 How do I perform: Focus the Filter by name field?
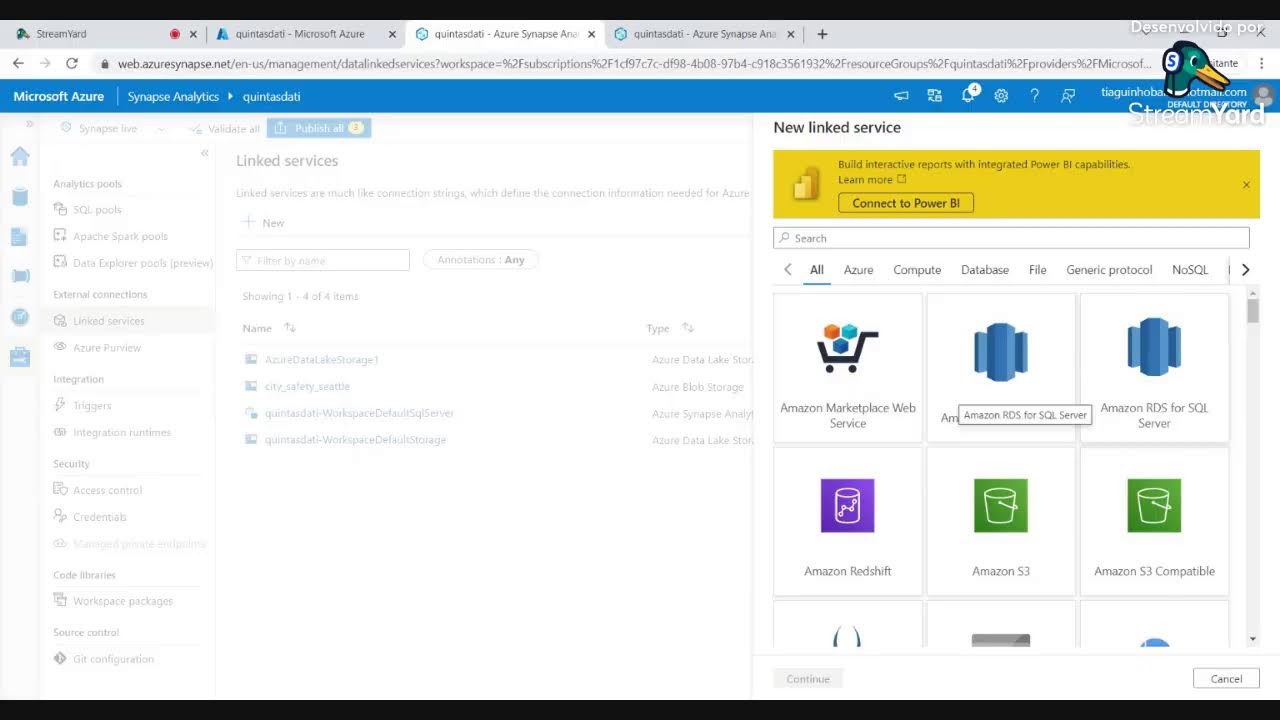(x=323, y=260)
